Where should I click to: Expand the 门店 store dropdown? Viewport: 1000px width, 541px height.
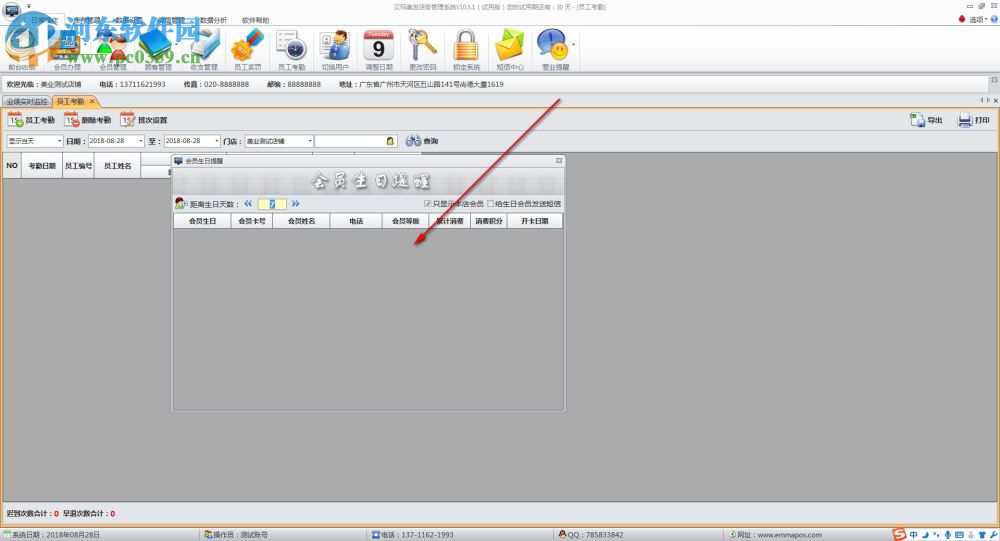click(310, 141)
